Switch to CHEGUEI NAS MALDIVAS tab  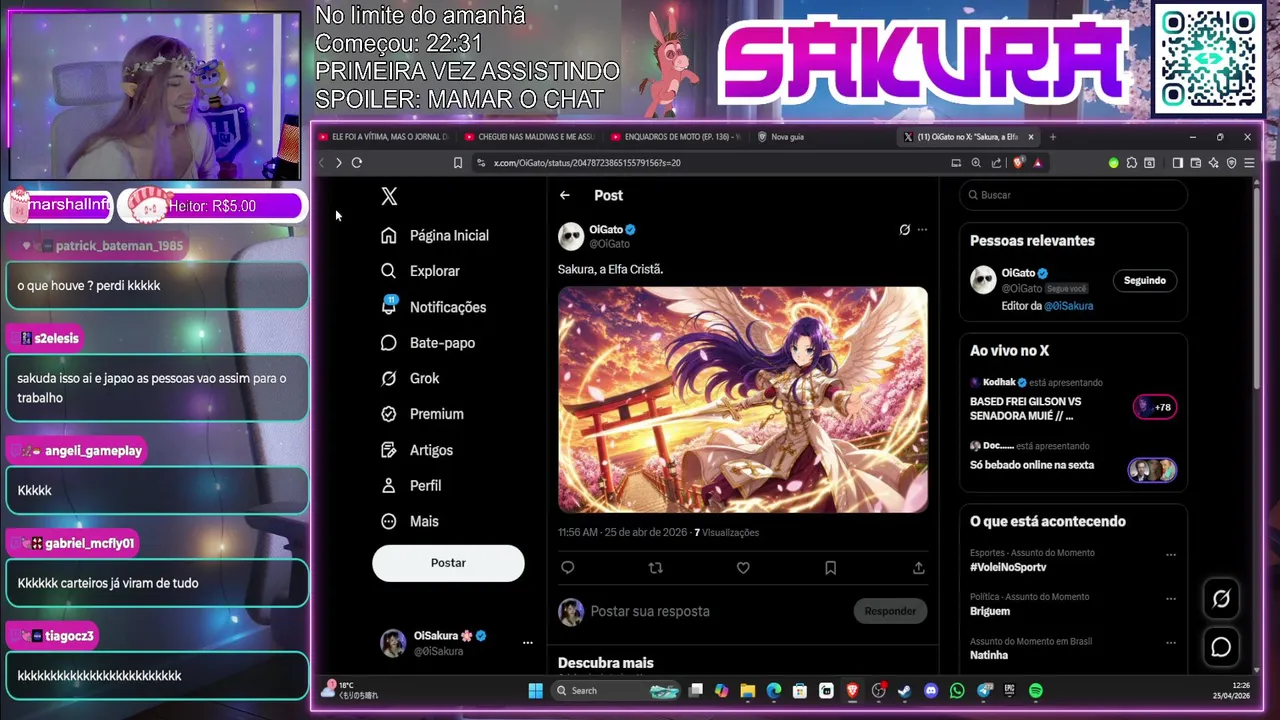coord(530,137)
